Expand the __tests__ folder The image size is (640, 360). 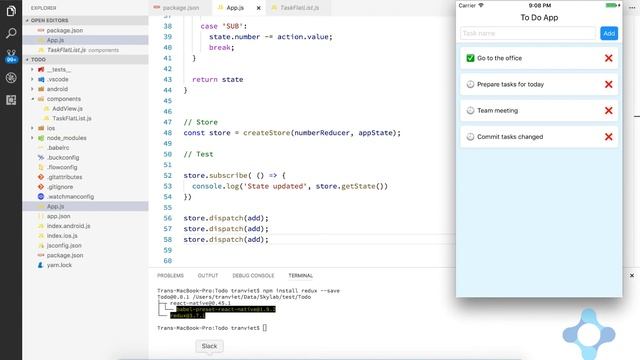point(32,69)
